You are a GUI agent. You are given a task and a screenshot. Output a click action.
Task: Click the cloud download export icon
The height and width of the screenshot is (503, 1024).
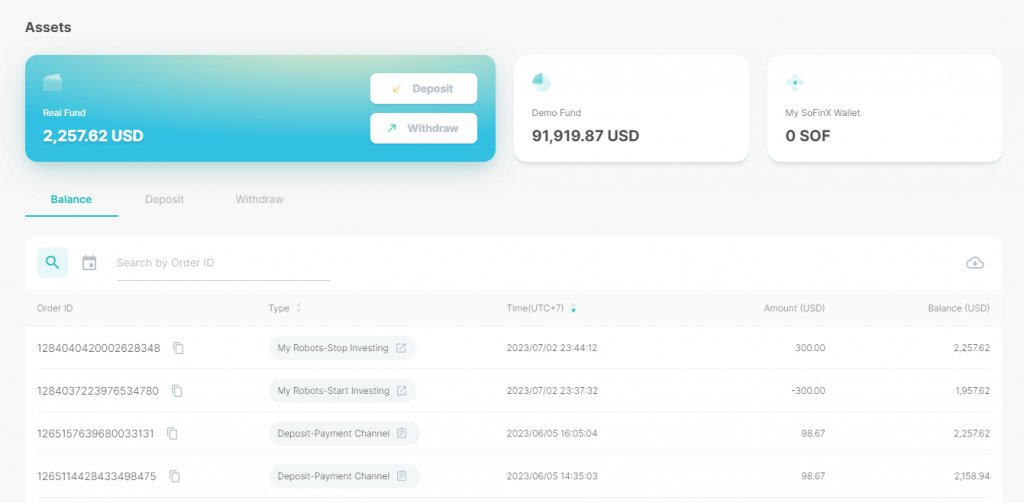975,263
